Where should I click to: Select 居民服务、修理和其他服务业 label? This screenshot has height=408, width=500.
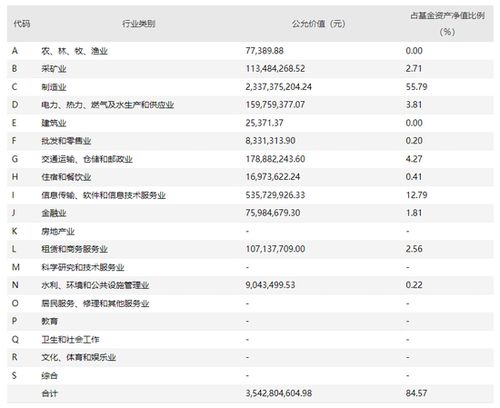coord(95,304)
